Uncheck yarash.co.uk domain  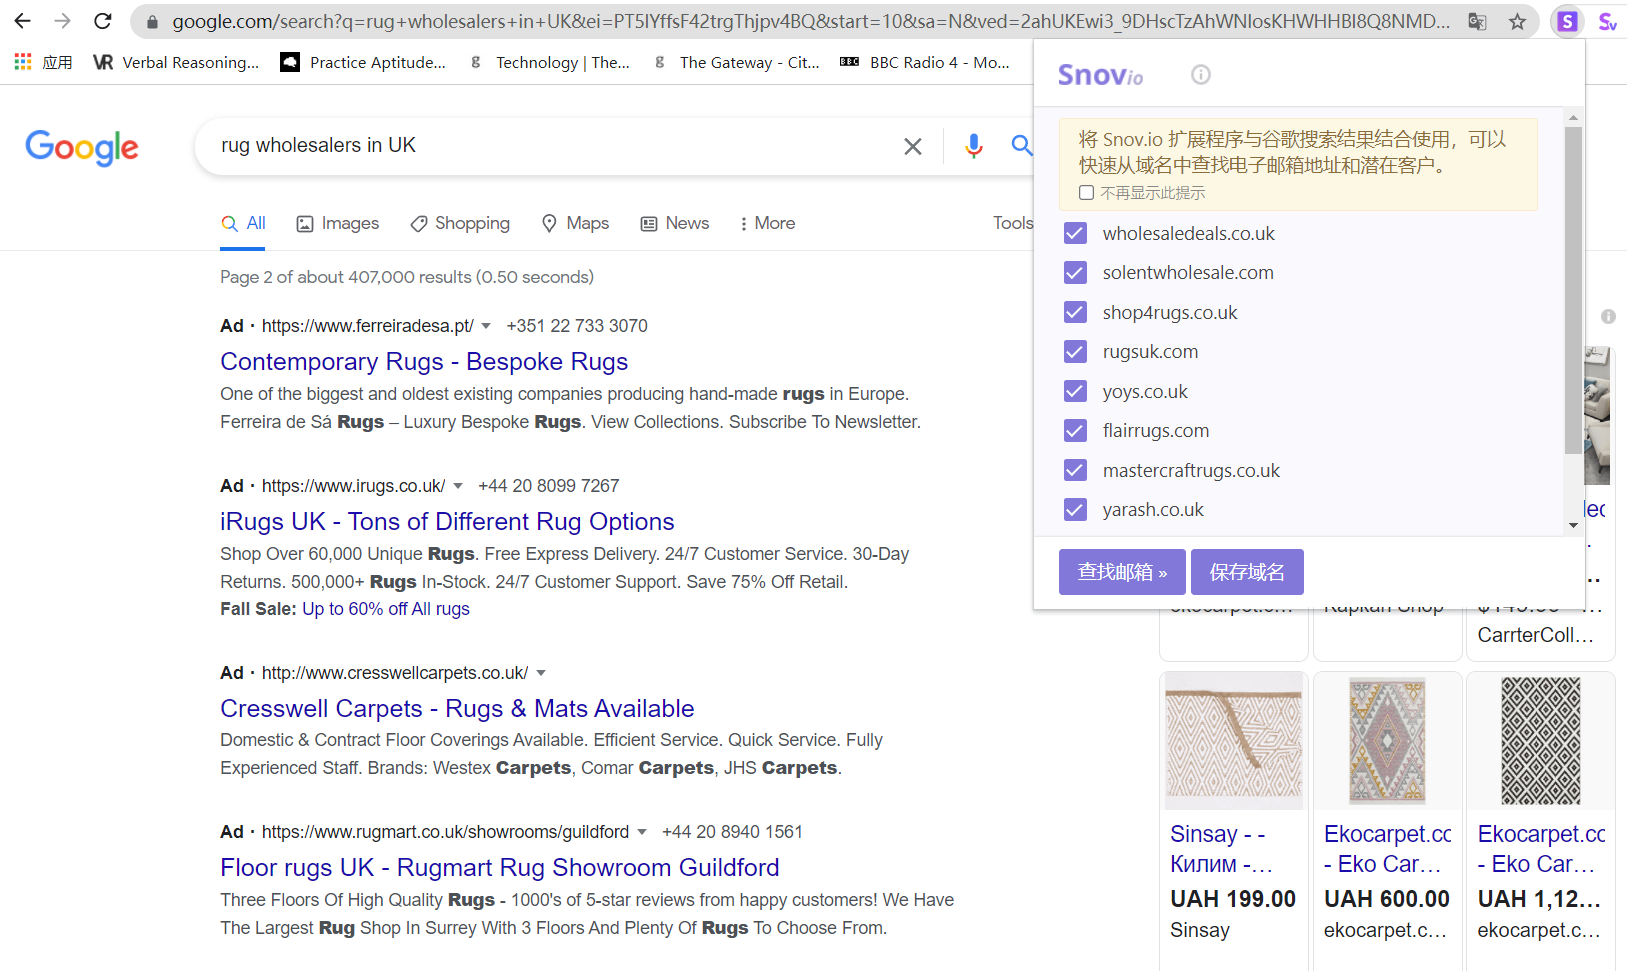(1075, 509)
